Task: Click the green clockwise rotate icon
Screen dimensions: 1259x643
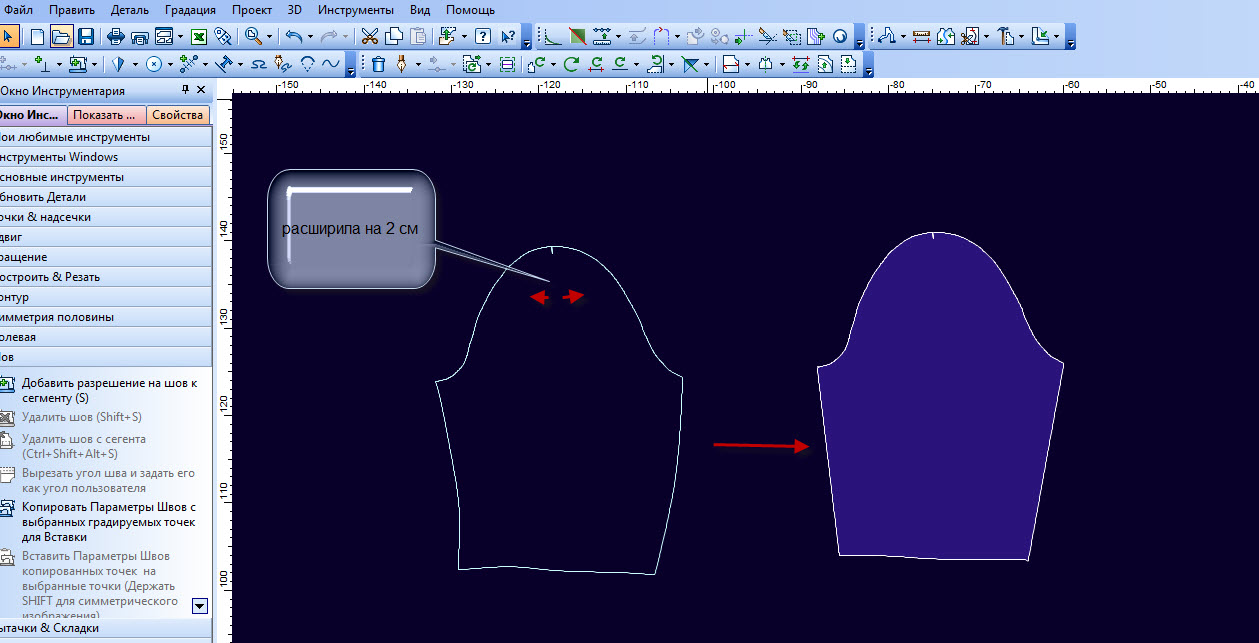Action: point(571,64)
